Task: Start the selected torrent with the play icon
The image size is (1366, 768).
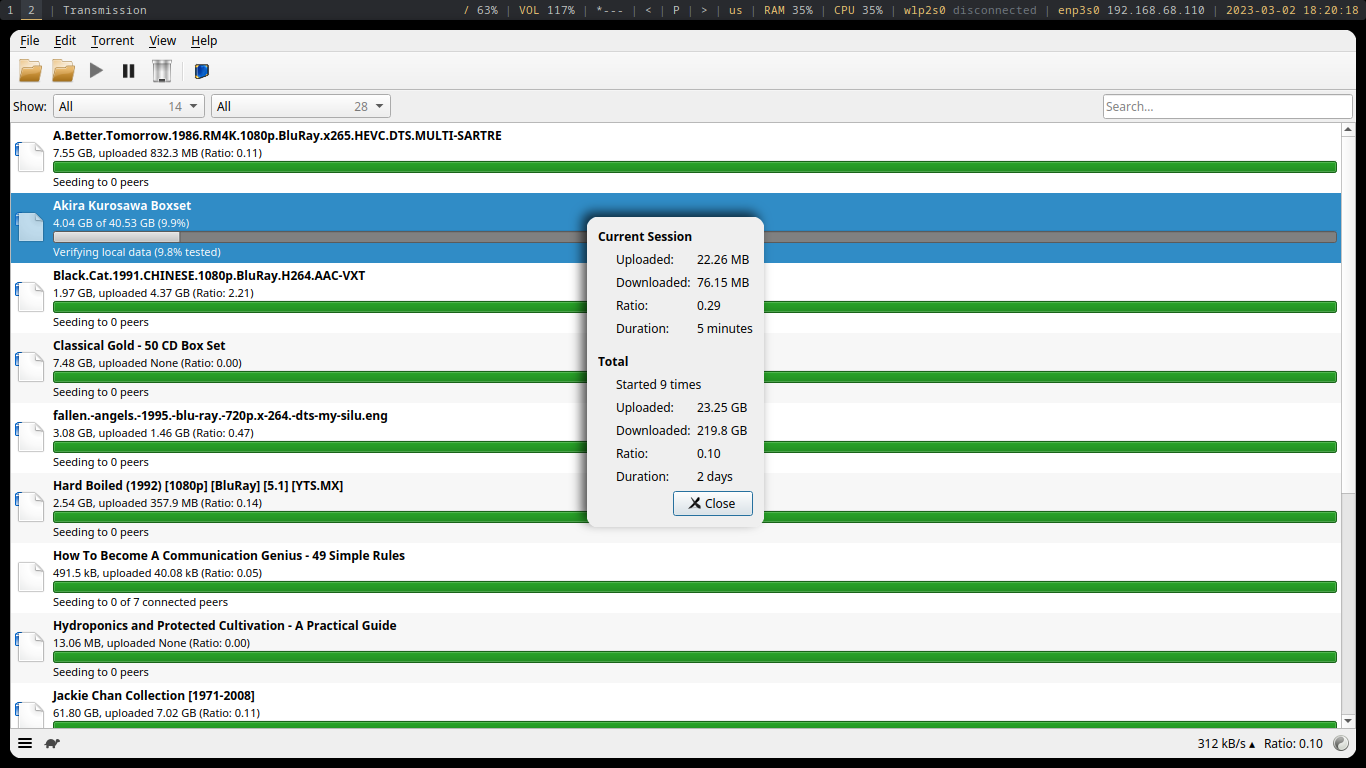Action: point(96,71)
